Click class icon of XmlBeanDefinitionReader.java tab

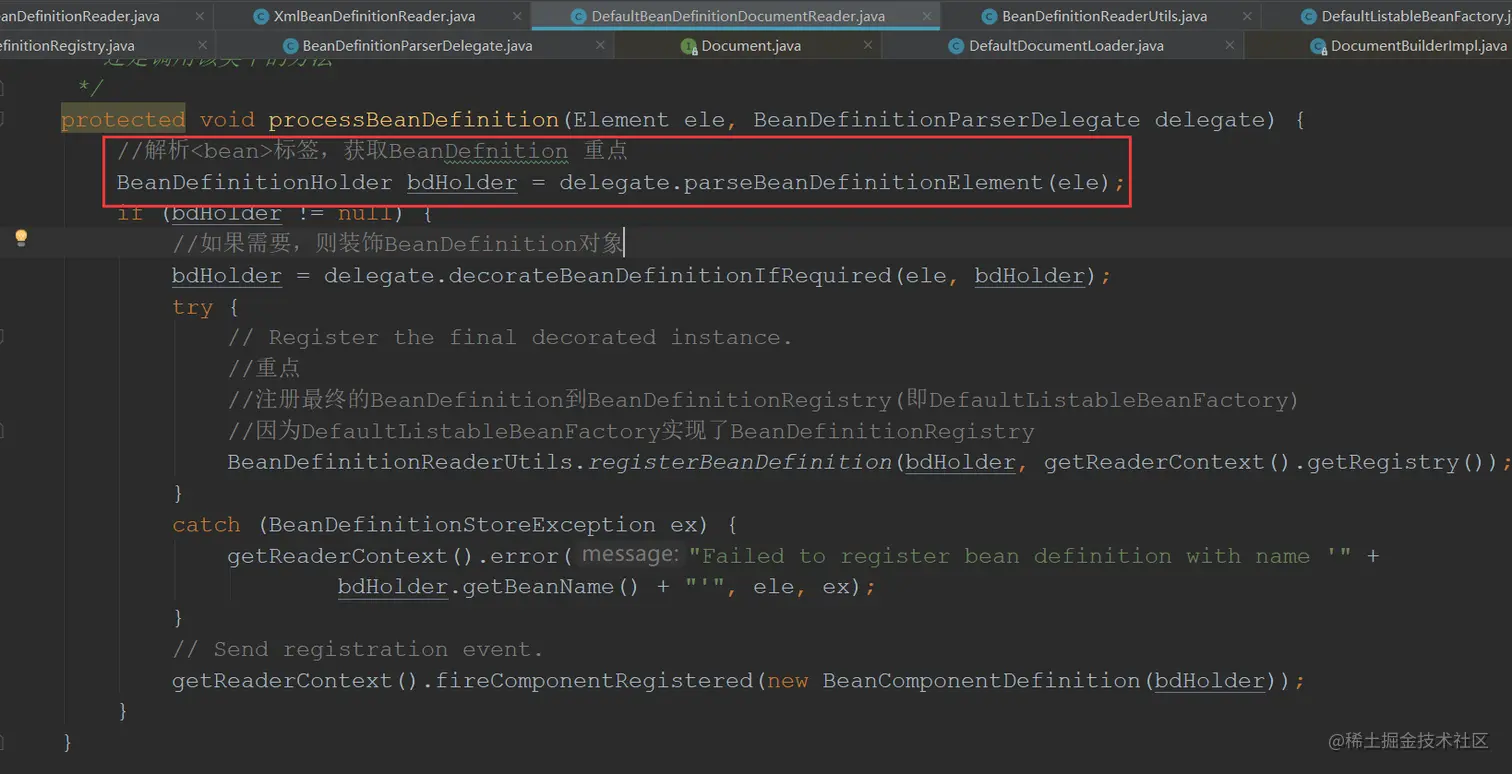point(261,16)
